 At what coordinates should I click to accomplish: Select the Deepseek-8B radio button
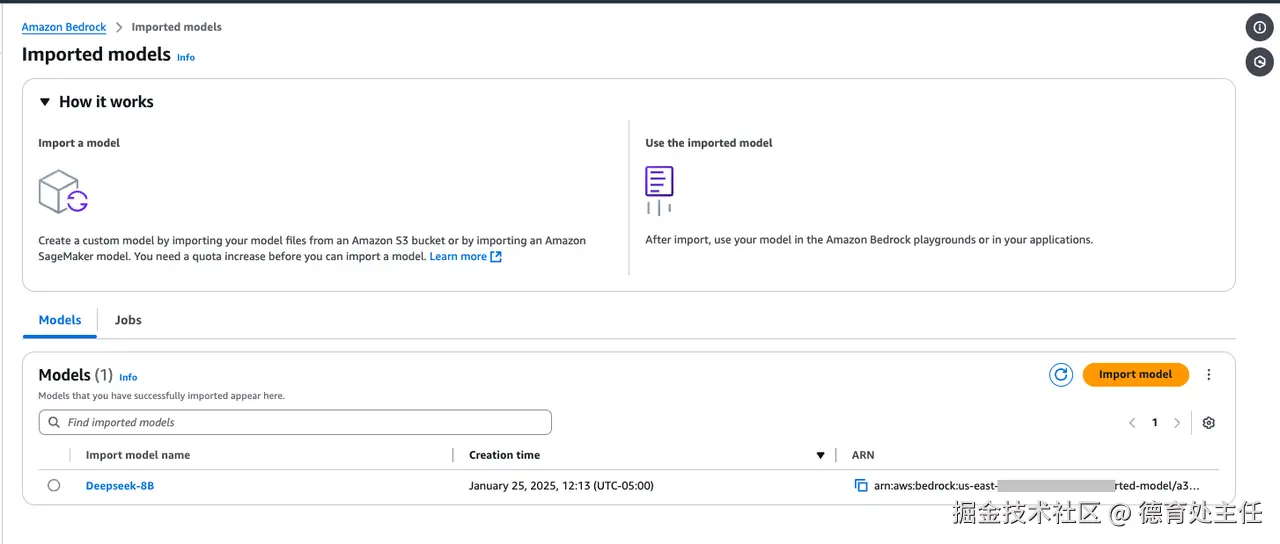54,486
